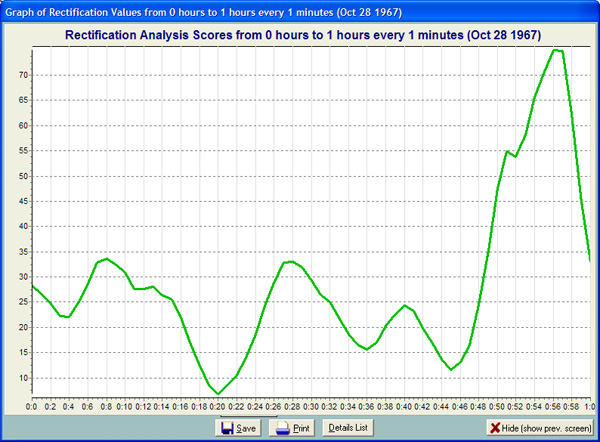Click the 50 label on score axis
Screen dimensions: 600x442
pos(20,177)
